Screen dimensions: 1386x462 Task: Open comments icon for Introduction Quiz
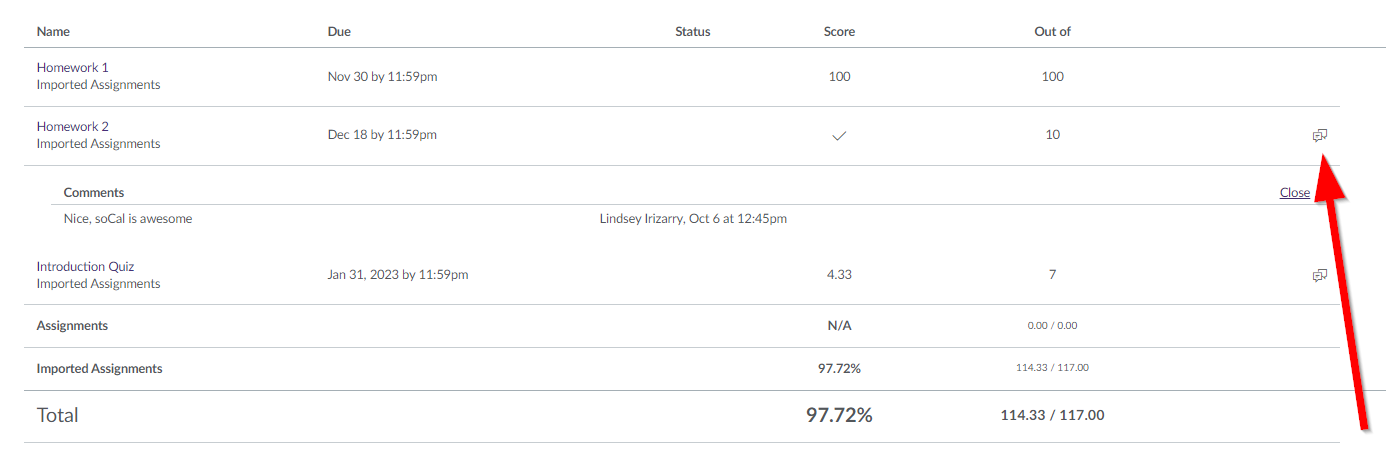click(1320, 275)
